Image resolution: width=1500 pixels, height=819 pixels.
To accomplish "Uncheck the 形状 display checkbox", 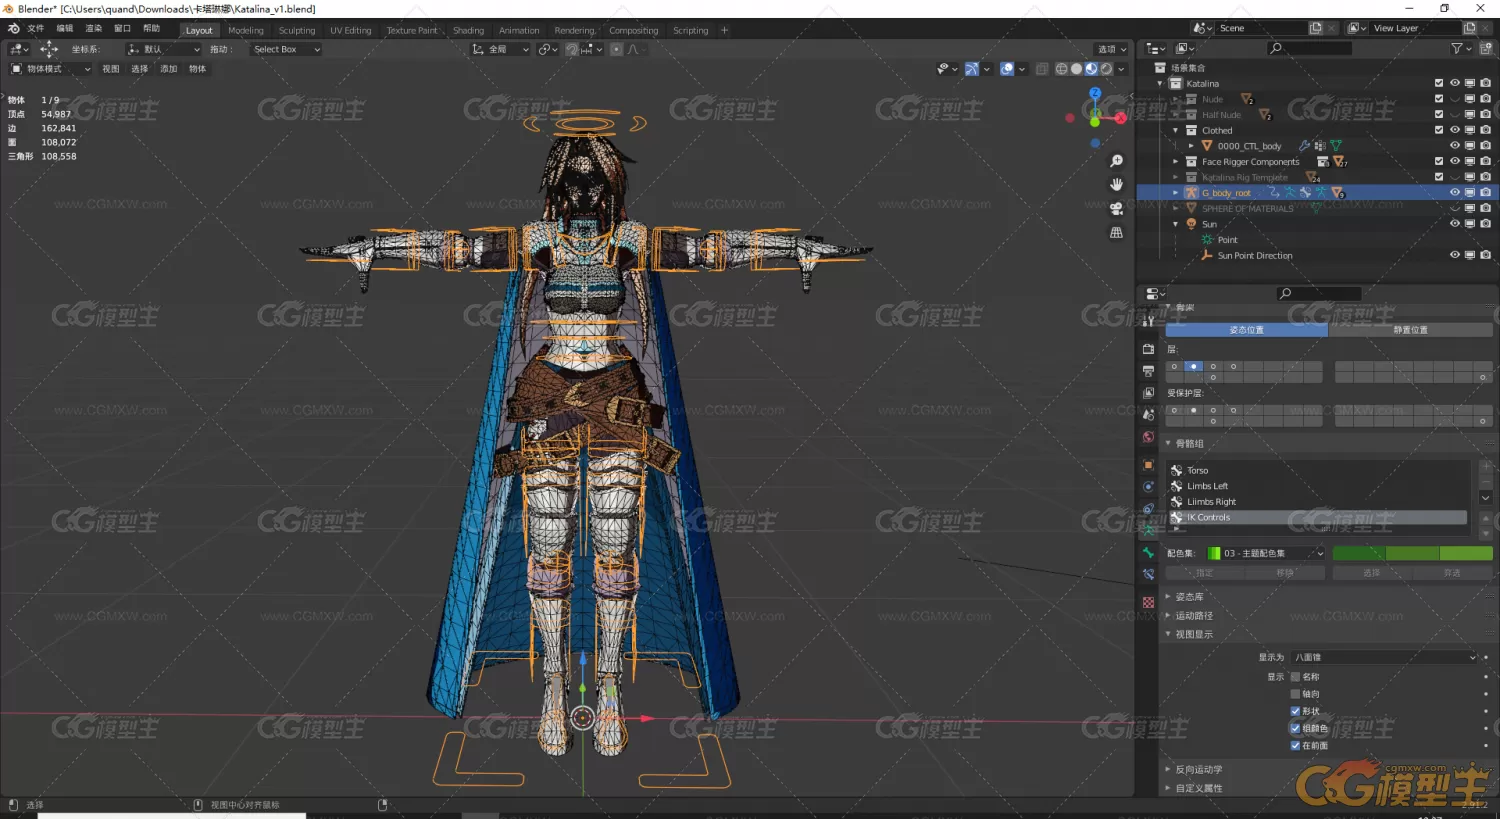I will coord(1296,711).
